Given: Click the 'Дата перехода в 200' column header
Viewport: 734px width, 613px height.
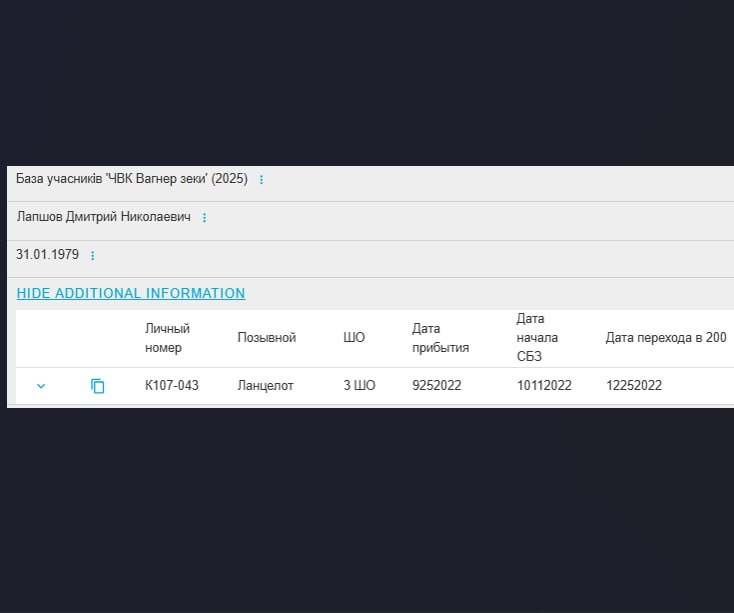Looking at the screenshot, I should tap(666, 338).
